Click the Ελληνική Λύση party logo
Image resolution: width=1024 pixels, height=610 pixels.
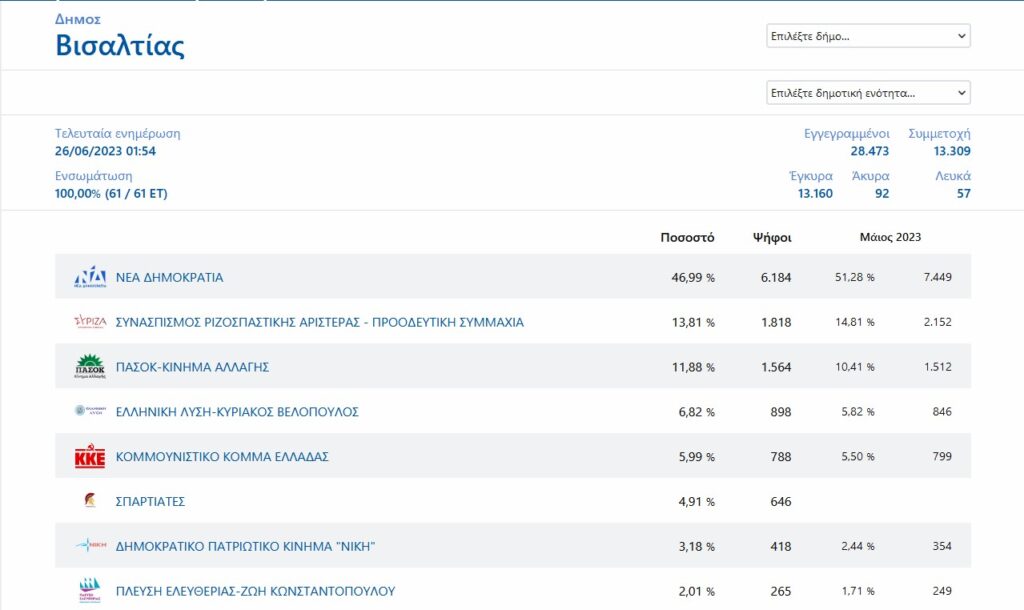[x=90, y=411]
